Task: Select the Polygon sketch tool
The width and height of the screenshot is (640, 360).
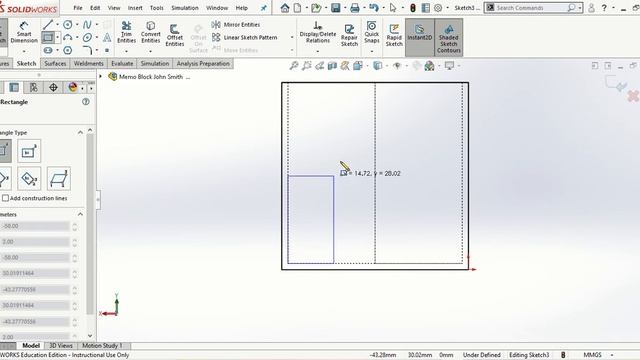Action: tap(68, 50)
